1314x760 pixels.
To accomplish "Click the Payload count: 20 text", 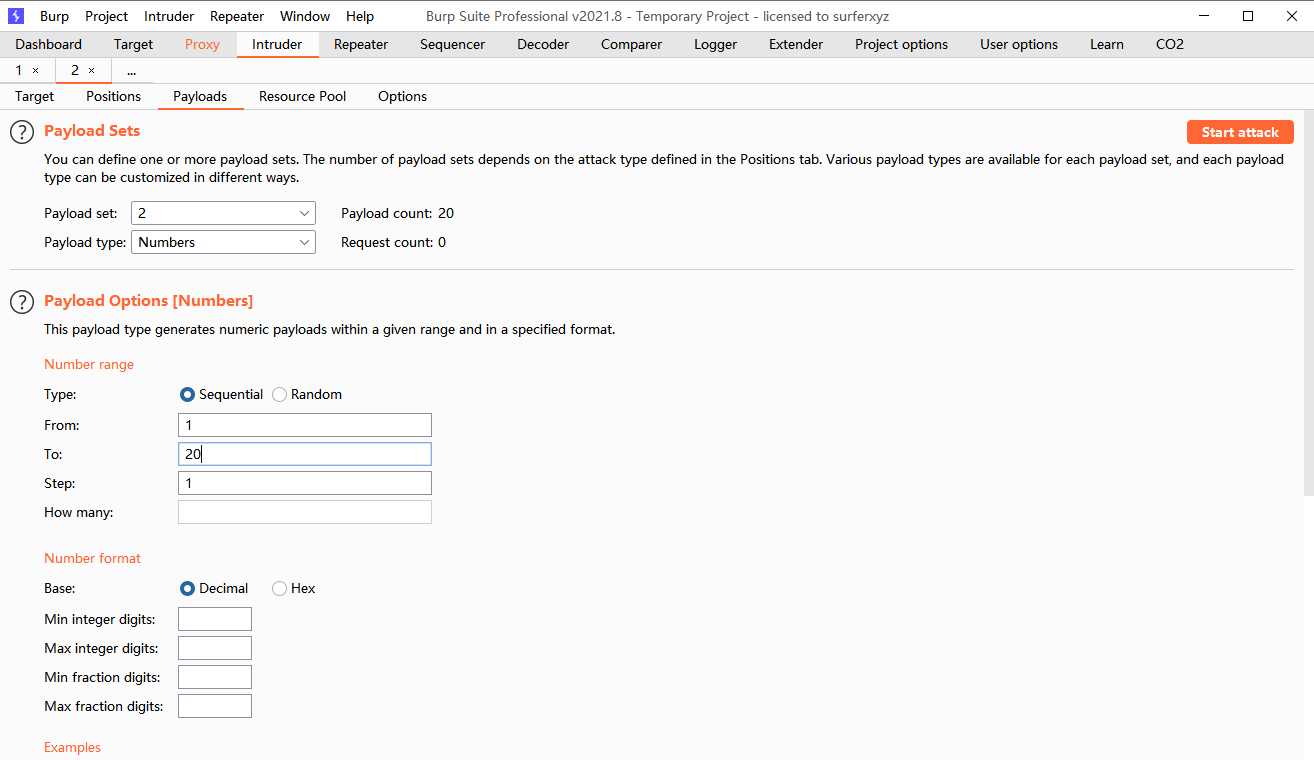I will point(397,213).
